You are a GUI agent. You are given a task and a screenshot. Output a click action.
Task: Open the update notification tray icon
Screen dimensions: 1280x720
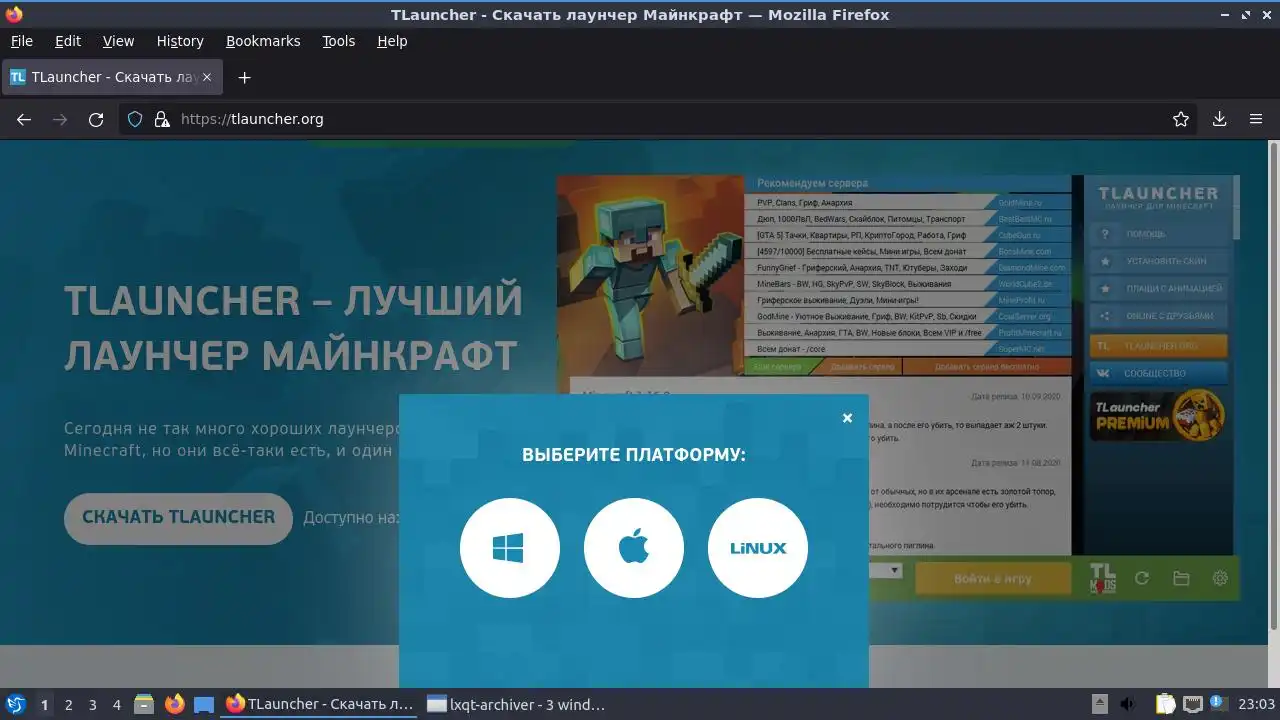[1218, 704]
